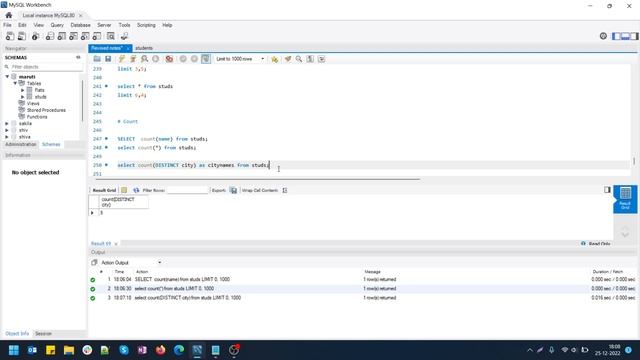Collapse the Tables node under maruti
The image size is (640, 360).
(x=15, y=83)
